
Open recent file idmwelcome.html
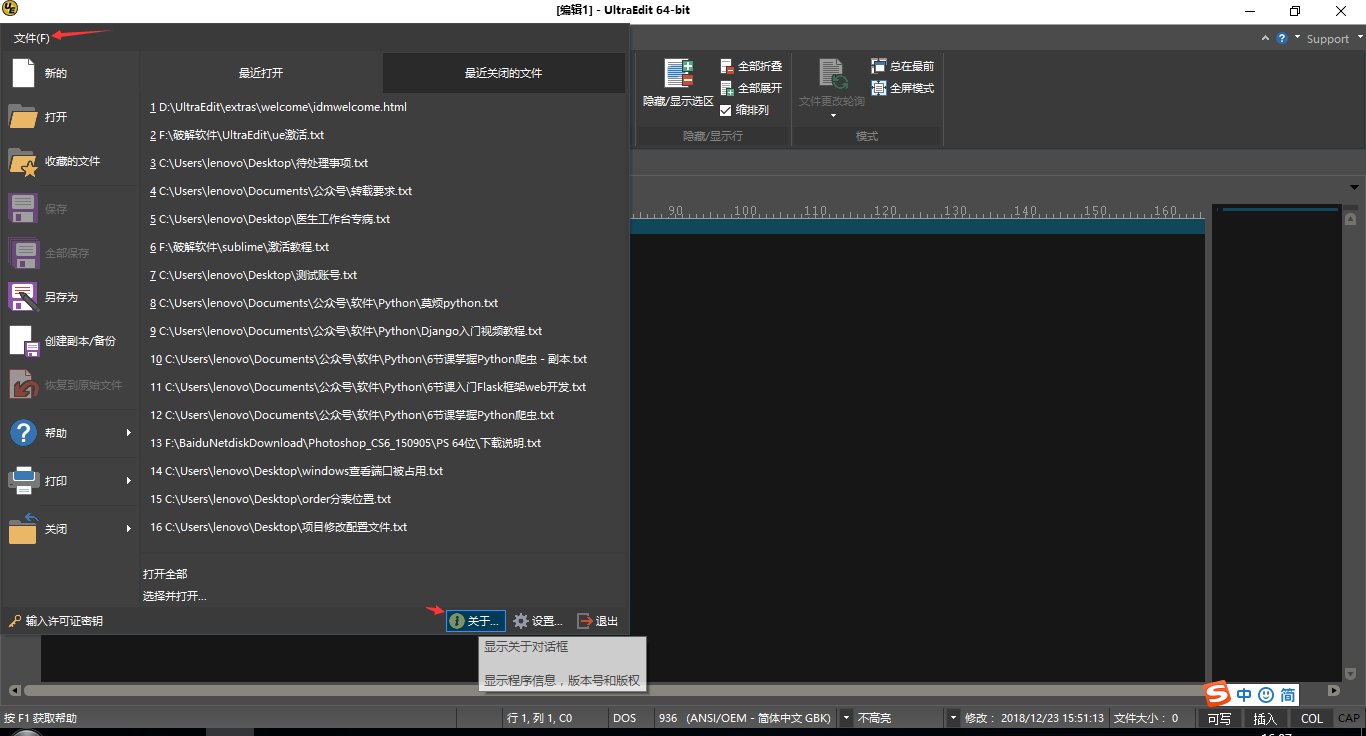point(278,107)
